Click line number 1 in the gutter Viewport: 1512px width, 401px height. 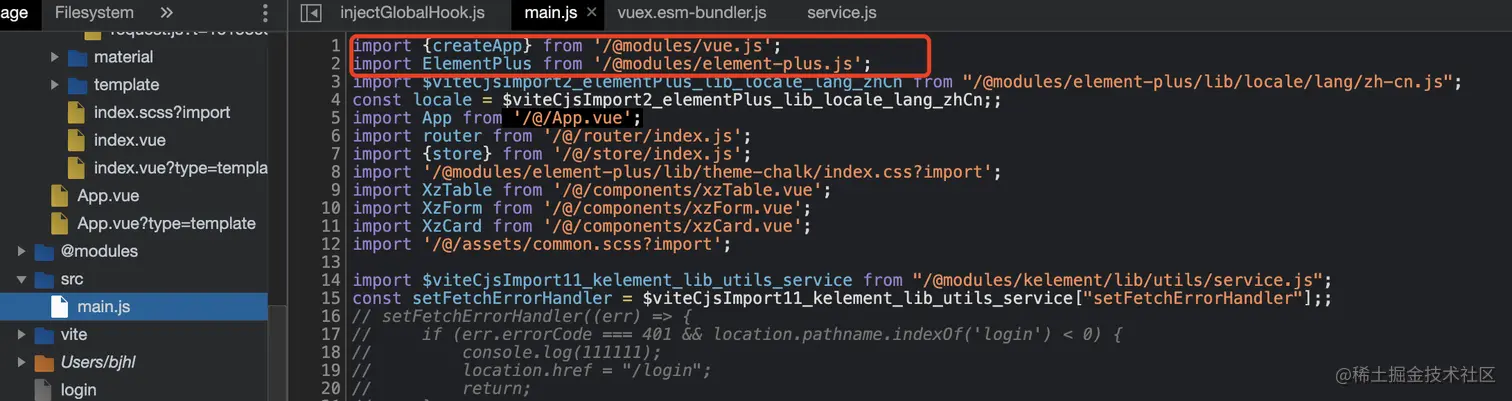[336, 46]
